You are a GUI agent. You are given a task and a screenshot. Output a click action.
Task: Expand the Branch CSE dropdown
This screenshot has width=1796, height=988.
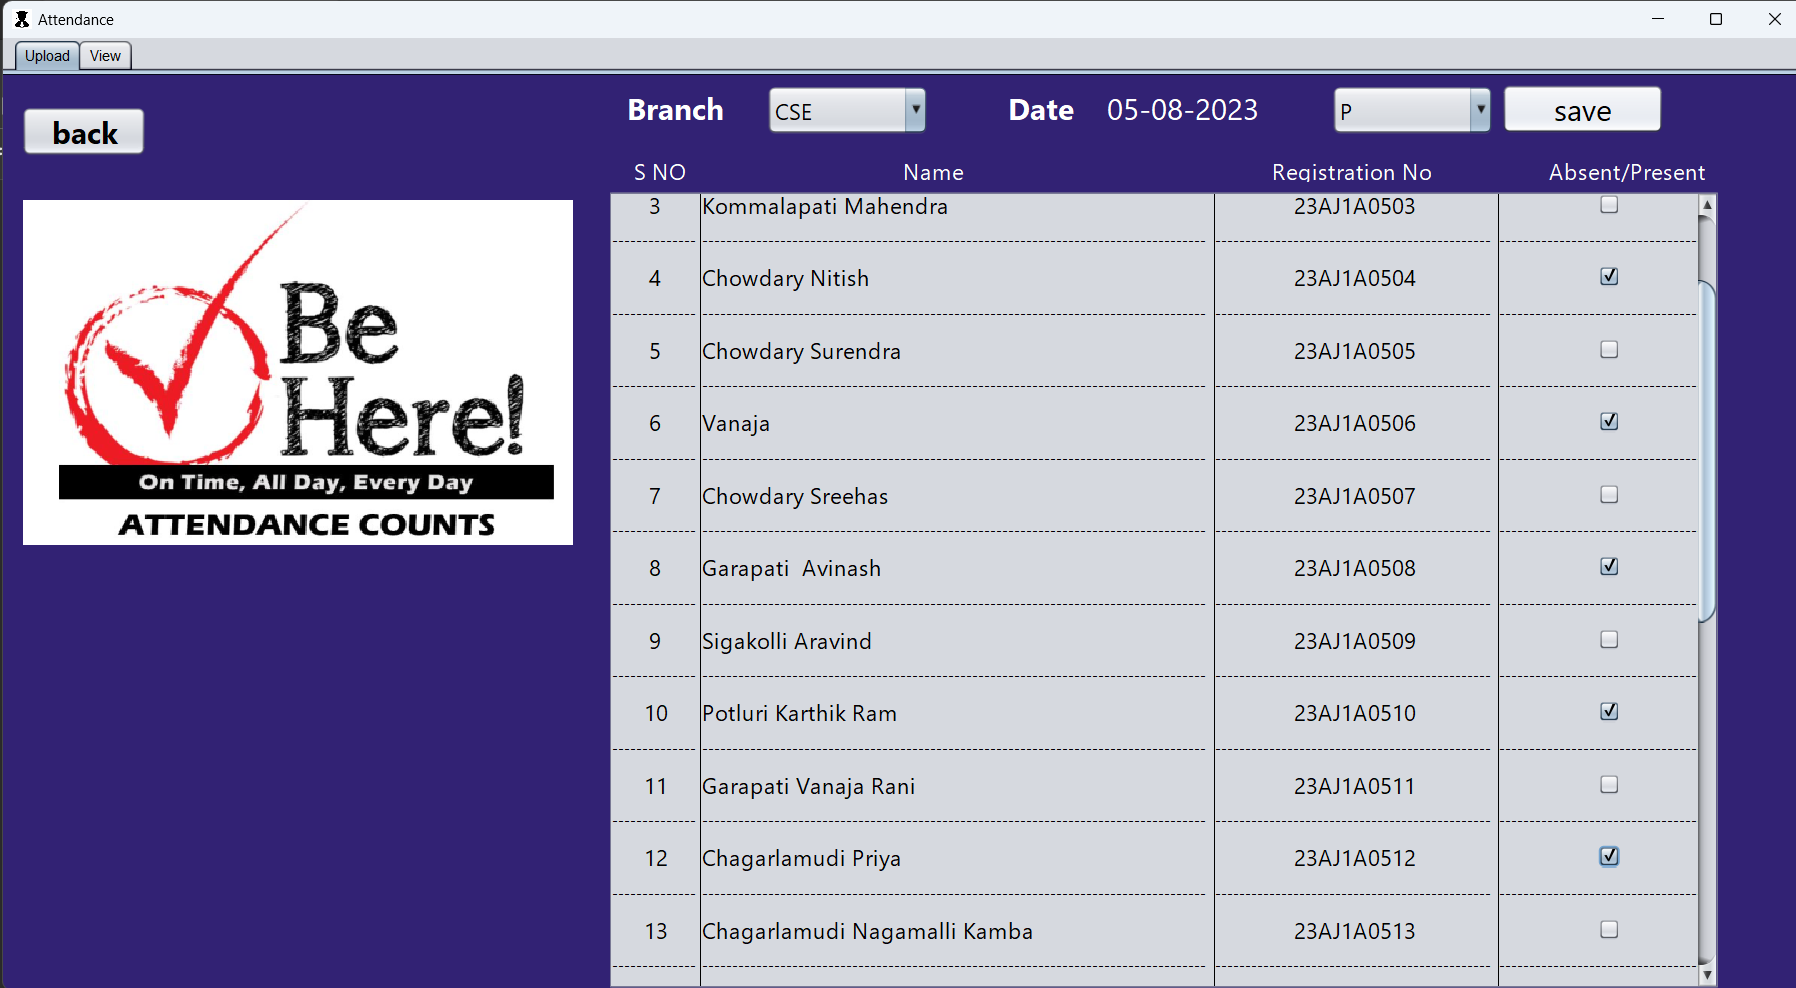point(915,110)
